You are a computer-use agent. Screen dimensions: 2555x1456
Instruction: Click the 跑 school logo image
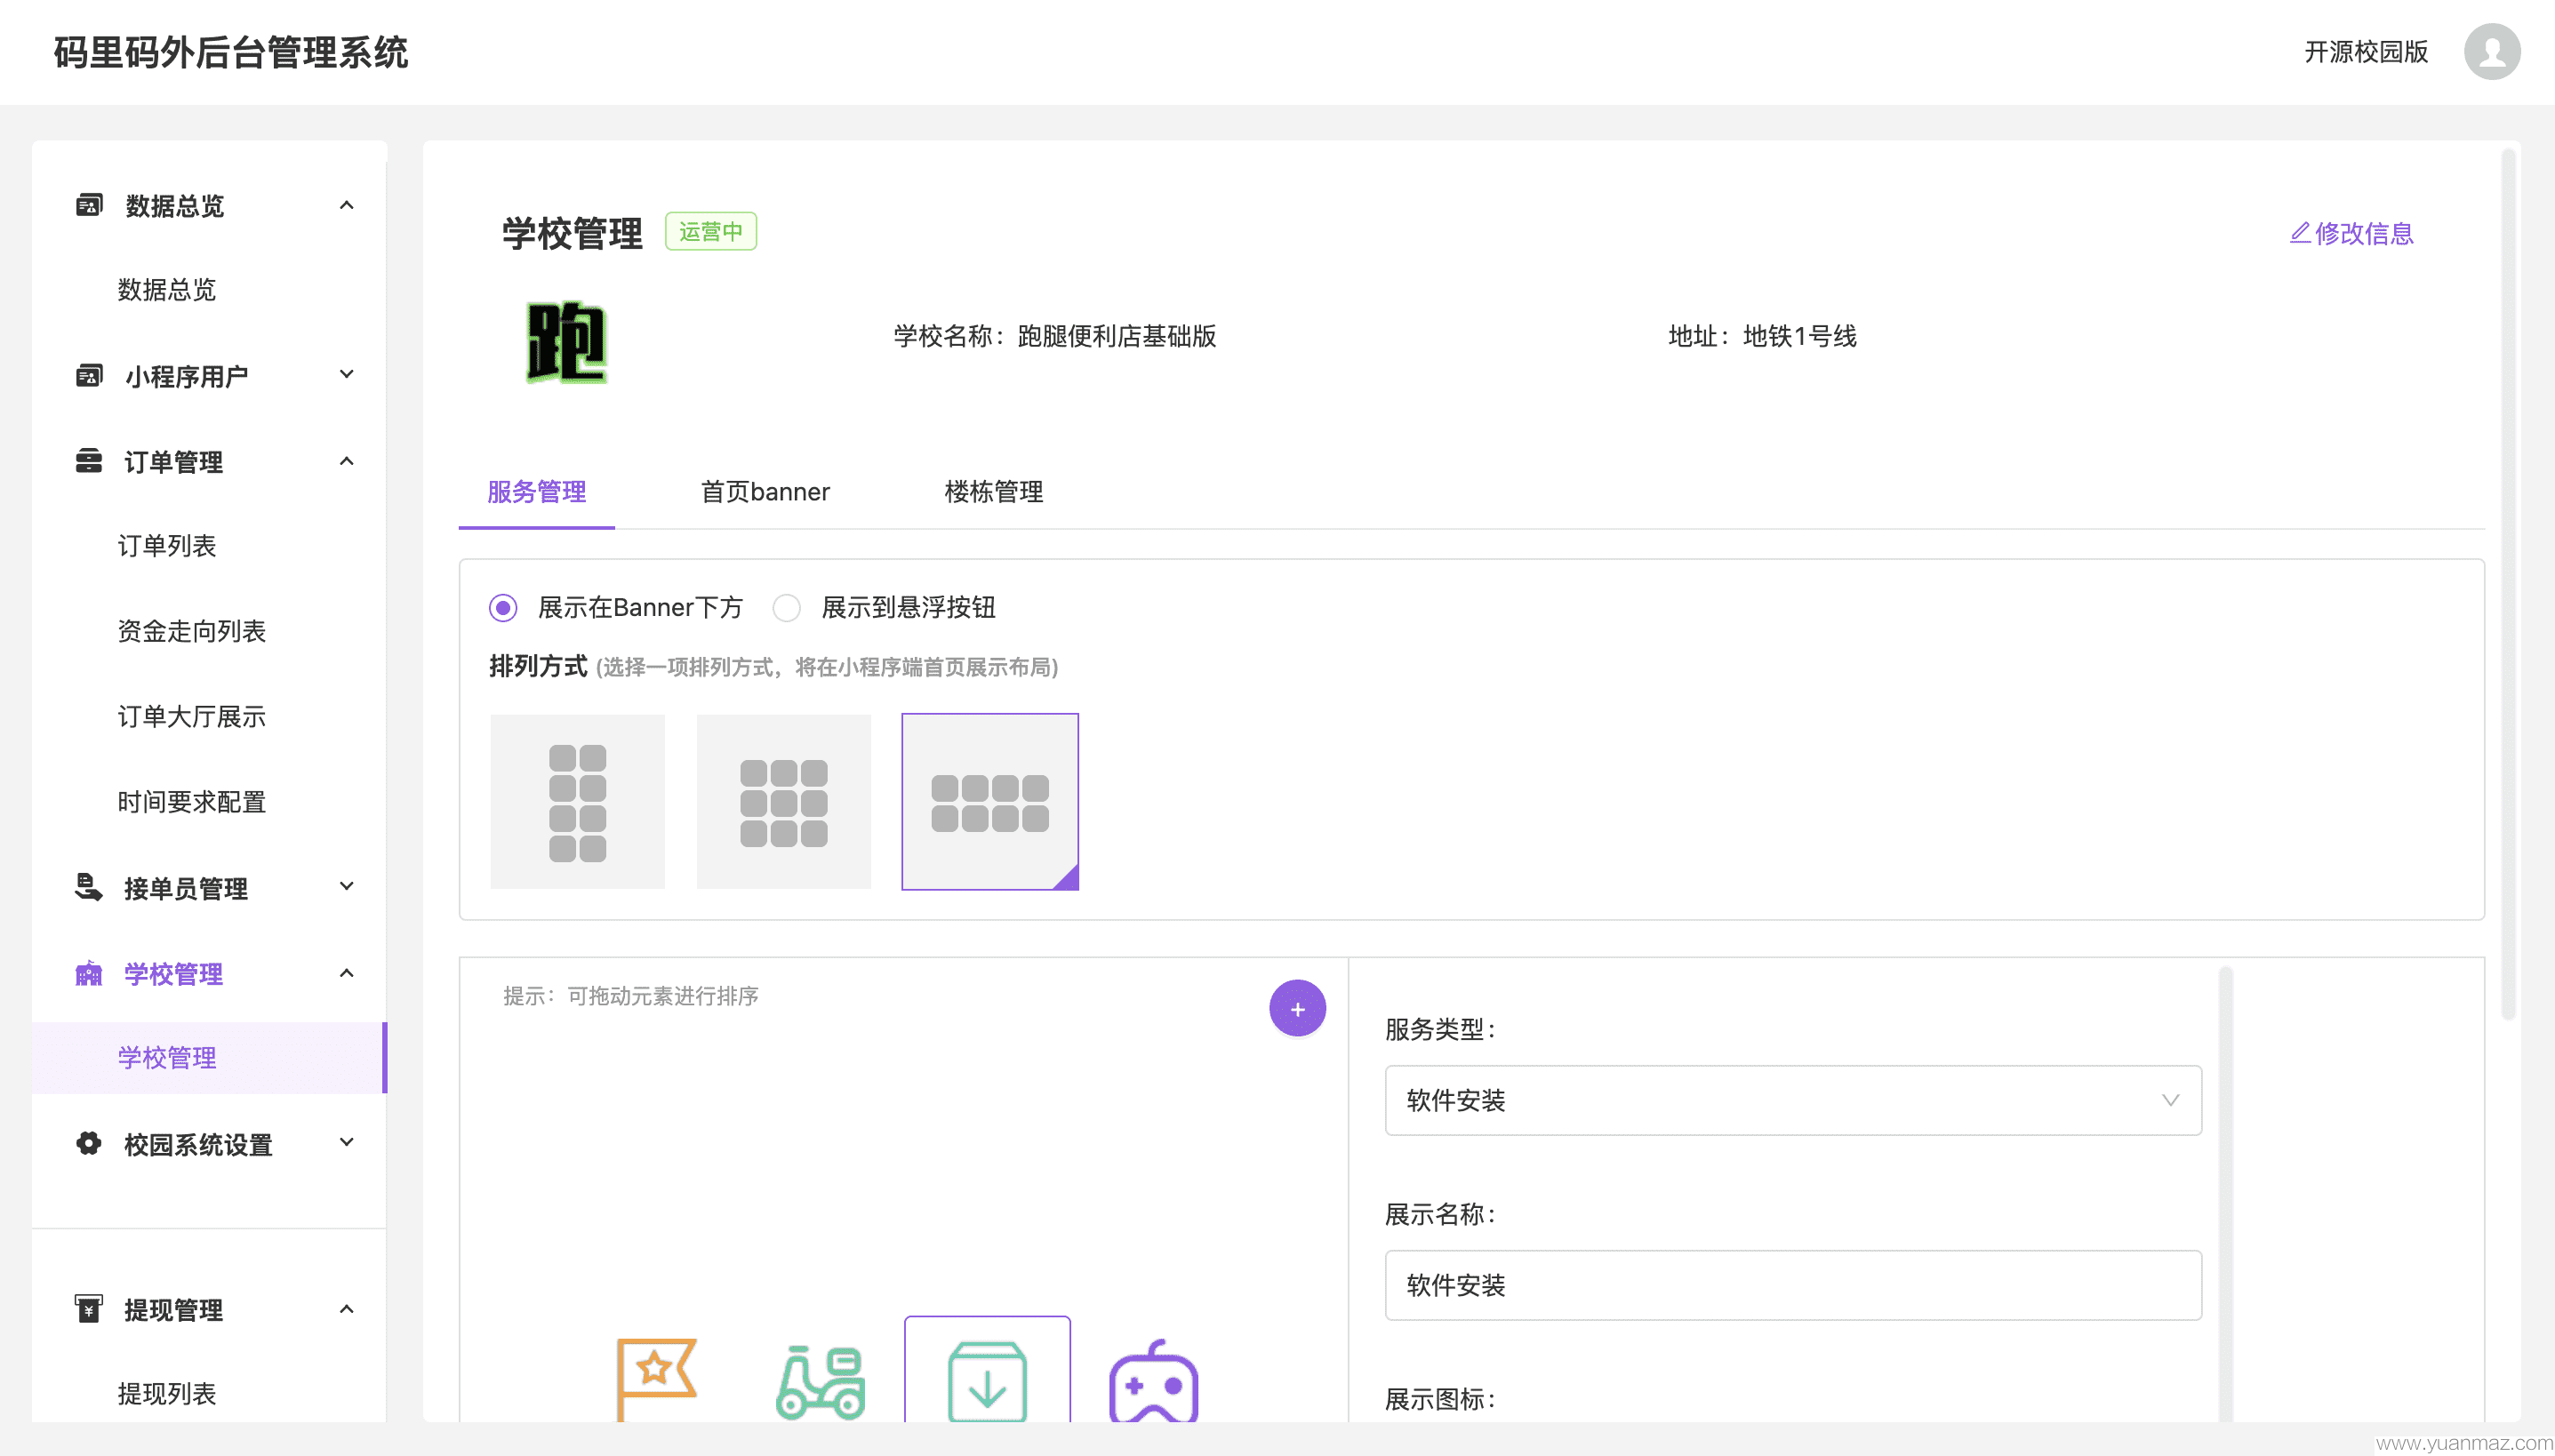coord(567,342)
